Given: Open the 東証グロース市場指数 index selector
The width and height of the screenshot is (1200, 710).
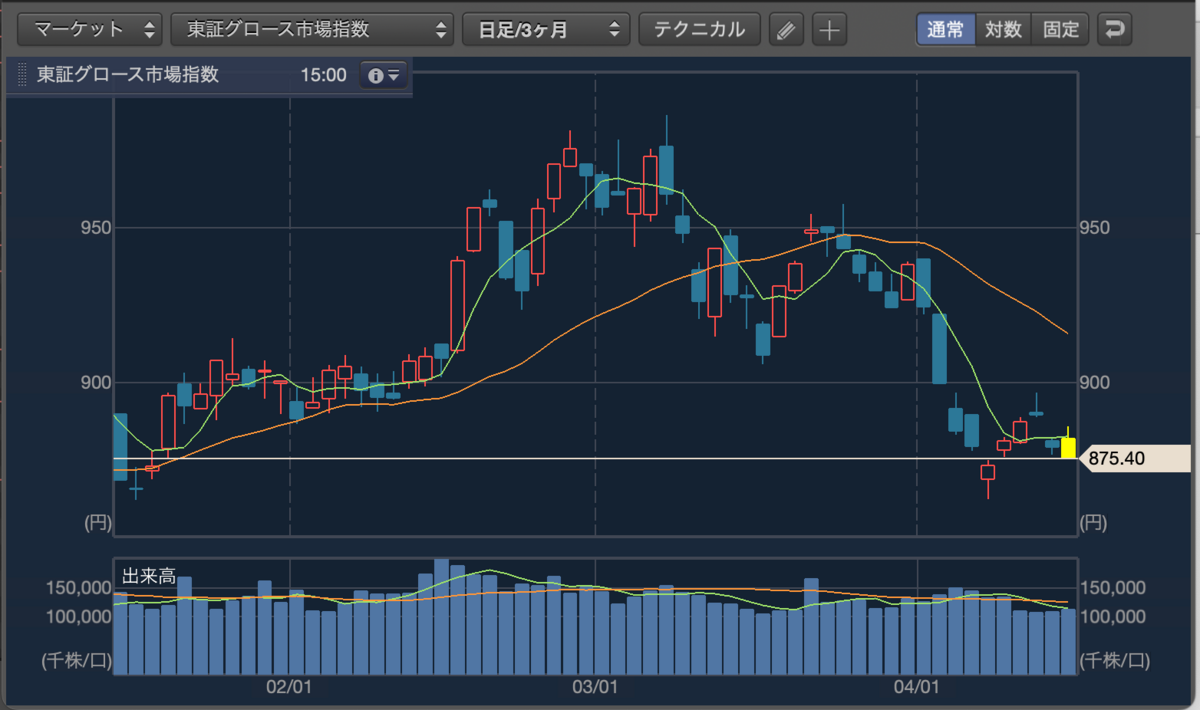Looking at the screenshot, I should point(312,29).
